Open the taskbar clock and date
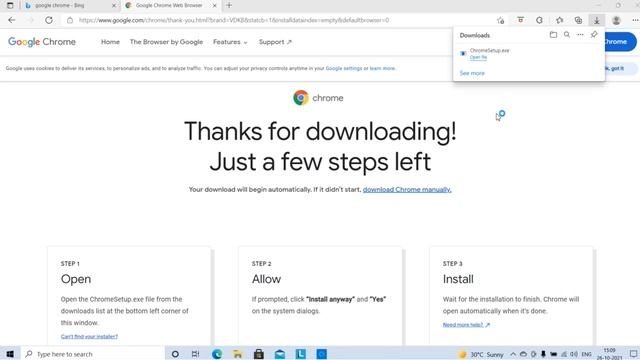The height and width of the screenshot is (360, 640). coord(609,354)
